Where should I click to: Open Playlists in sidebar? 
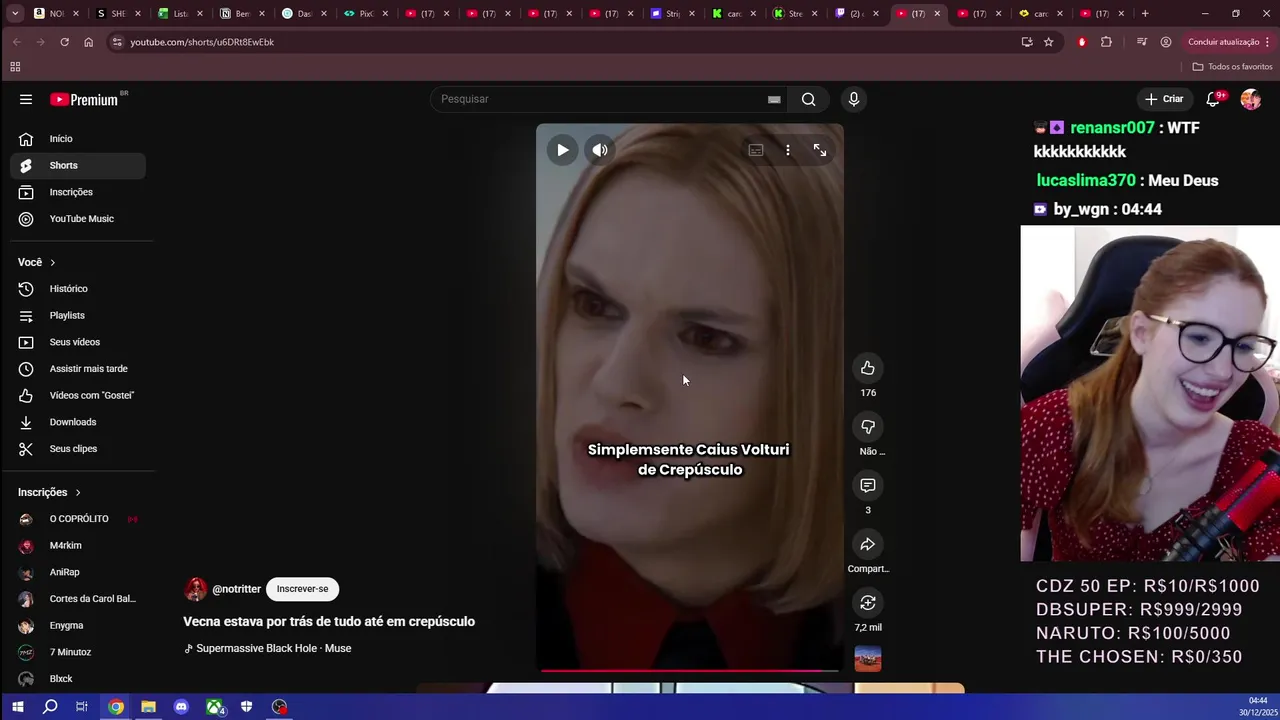click(78, 315)
